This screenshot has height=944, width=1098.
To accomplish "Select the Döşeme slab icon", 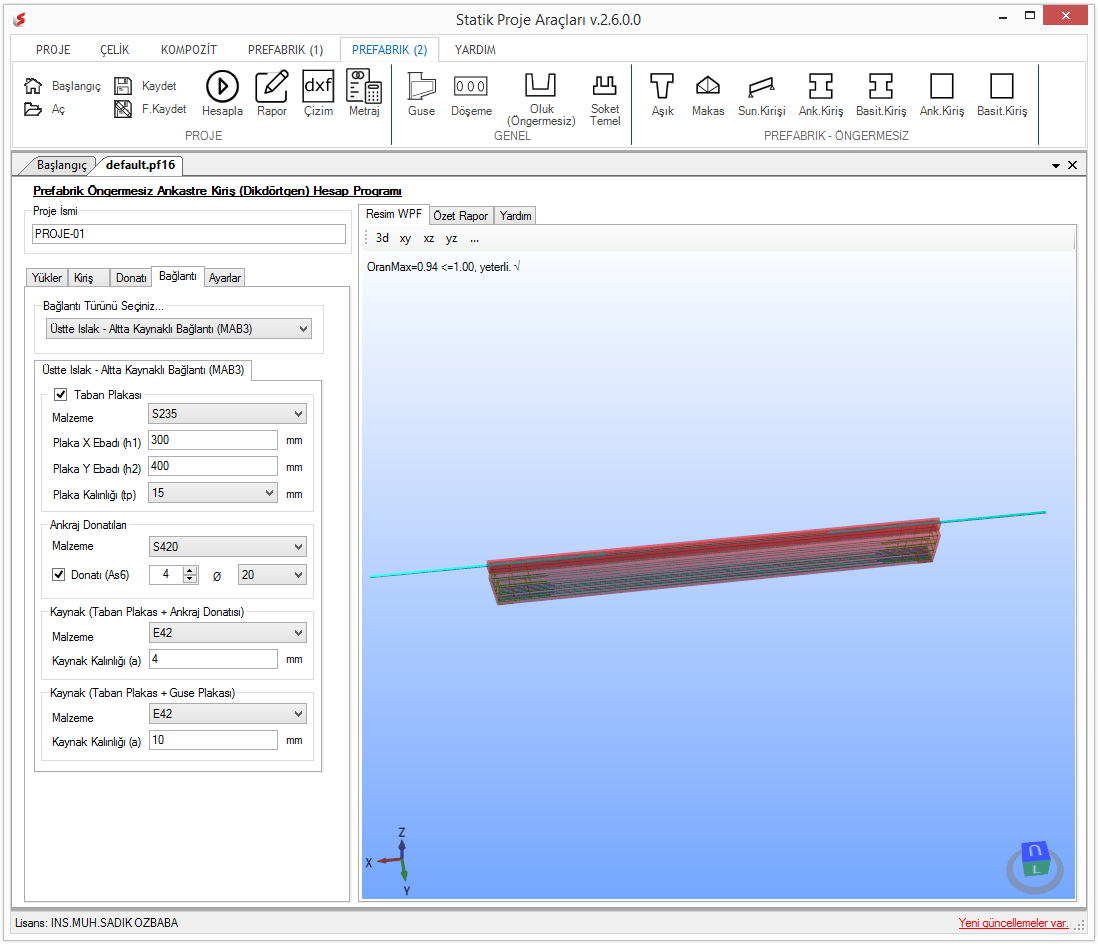I will click(471, 86).
